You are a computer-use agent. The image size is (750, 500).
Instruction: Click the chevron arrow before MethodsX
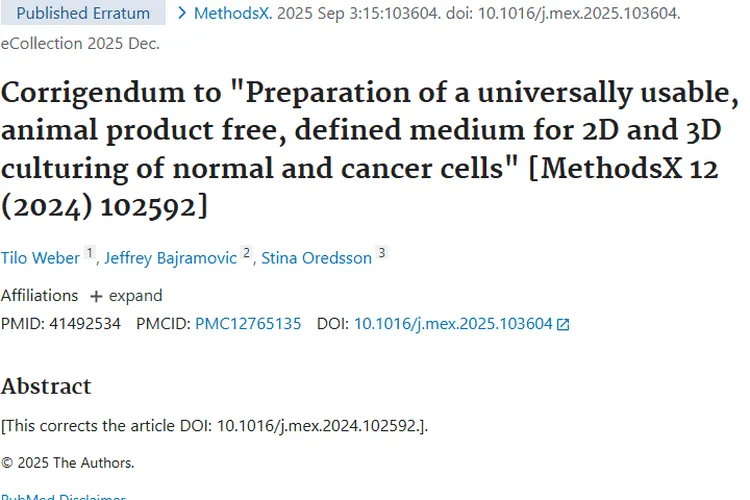point(182,14)
